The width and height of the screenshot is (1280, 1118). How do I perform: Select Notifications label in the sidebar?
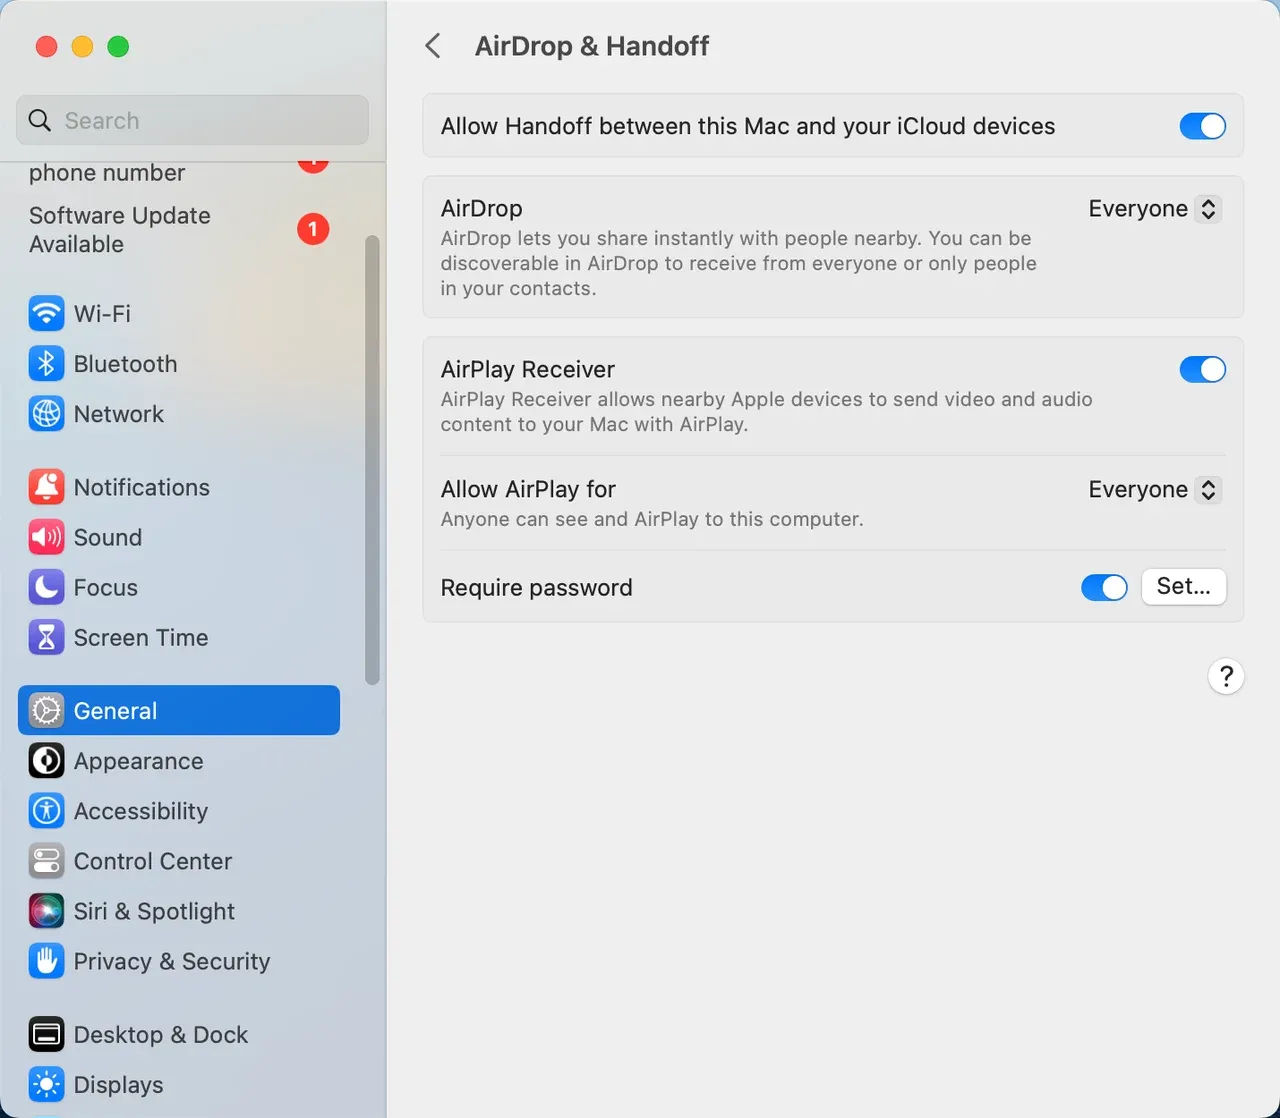[x=142, y=487]
